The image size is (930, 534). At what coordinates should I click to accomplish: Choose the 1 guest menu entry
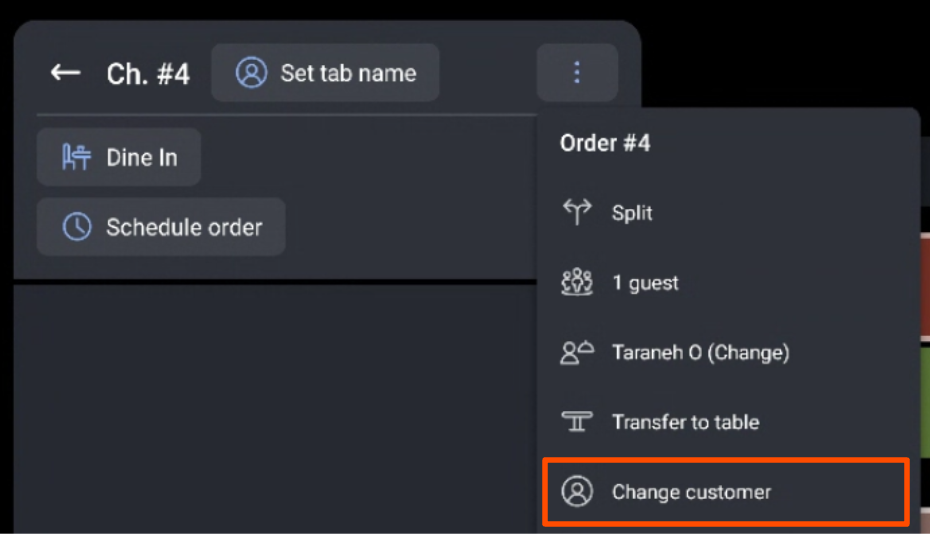tap(645, 283)
